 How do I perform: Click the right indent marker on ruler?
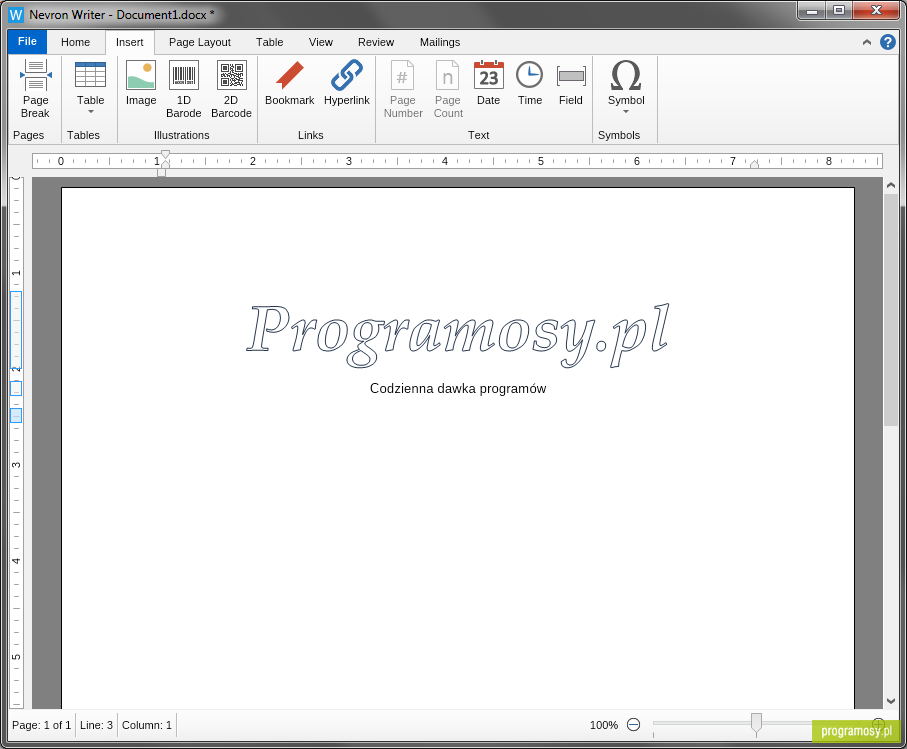pos(754,165)
